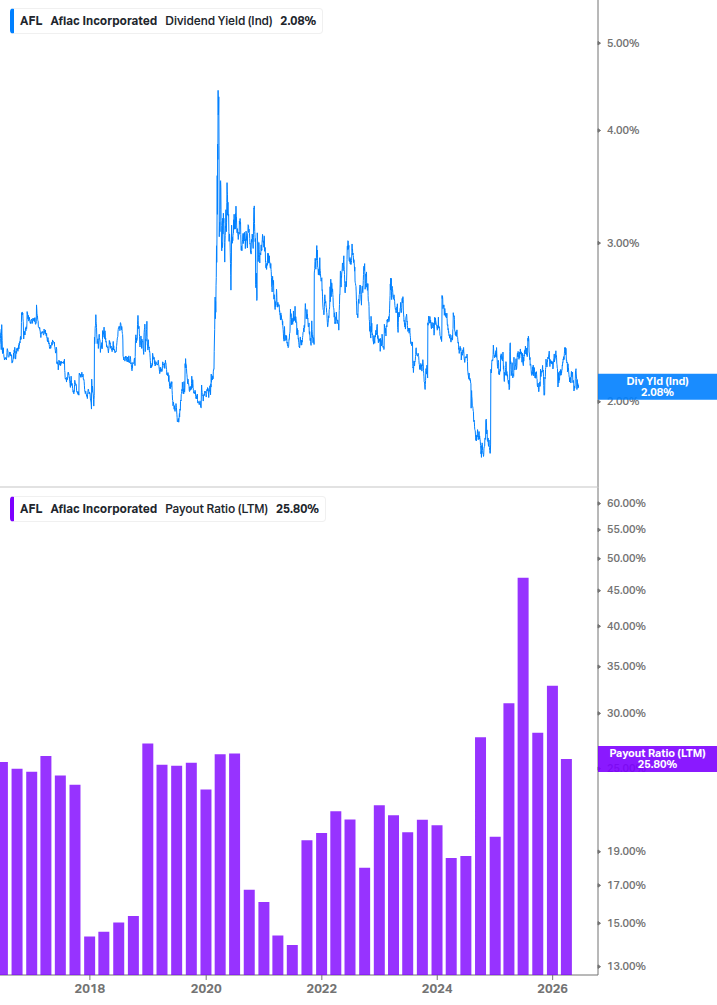Click the 50.00% payout axis label
Image resolution: width=717 pixels, height=1005 pixels.
click(x=626, y=558)
